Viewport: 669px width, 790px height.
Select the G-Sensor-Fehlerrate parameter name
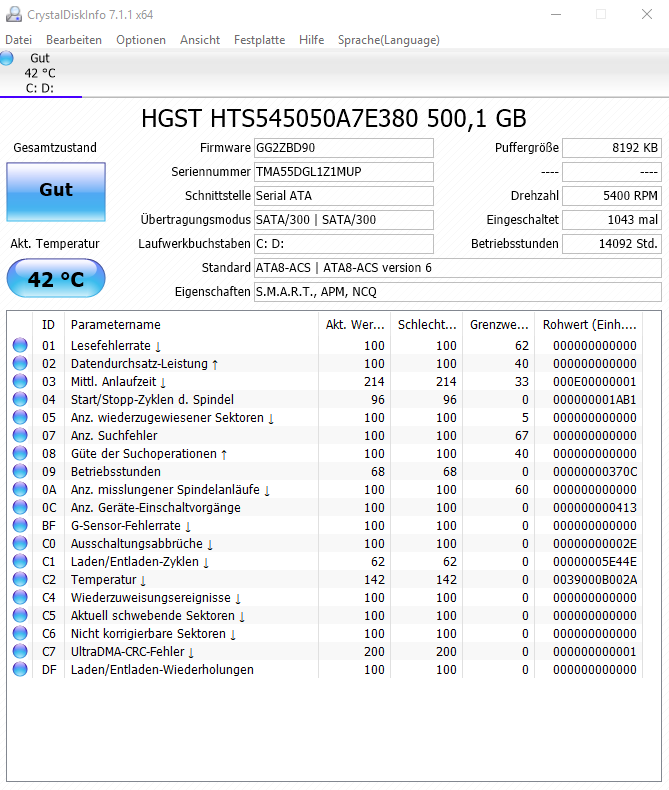pos(131,526)
